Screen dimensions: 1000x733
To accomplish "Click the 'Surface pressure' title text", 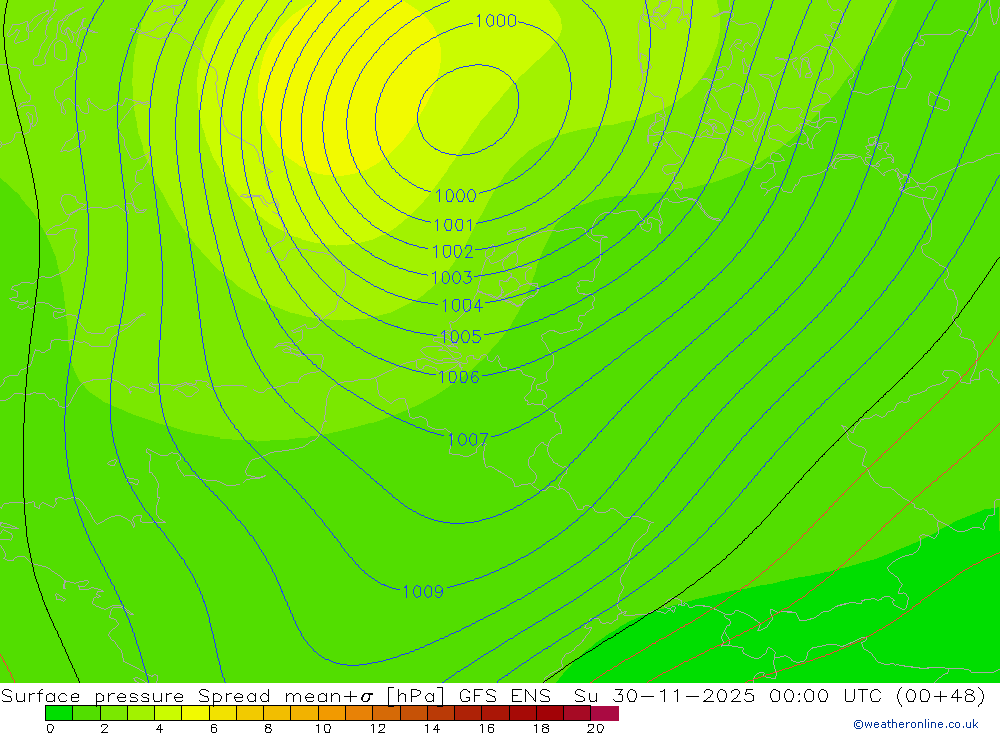I will click(x=92, y=695).
